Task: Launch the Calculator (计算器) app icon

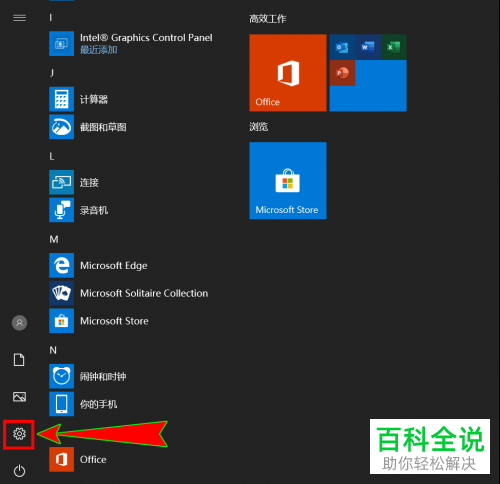Action: pos(61,99)
